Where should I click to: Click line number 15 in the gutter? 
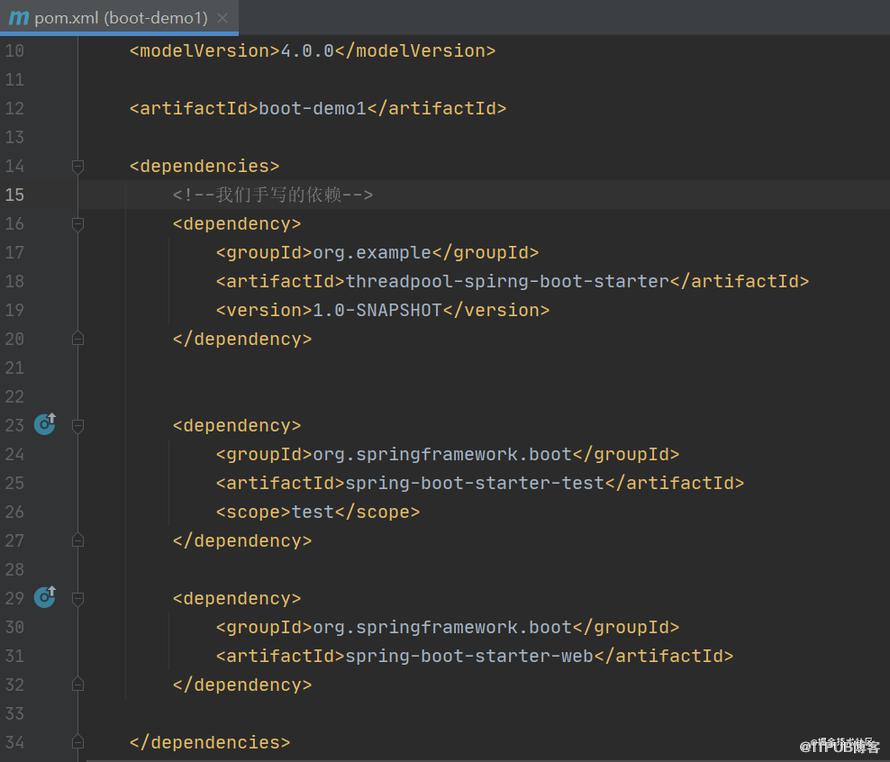click(15, 195)
